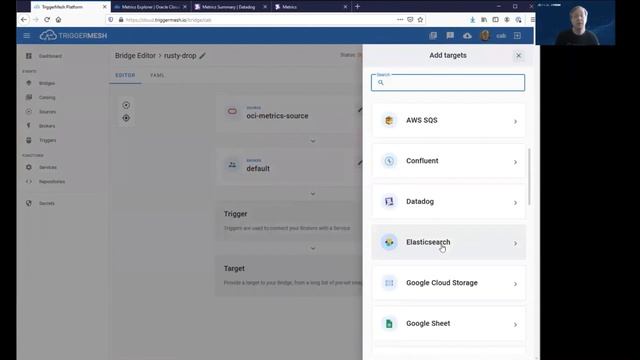
Task: Click the logout icon in header
Action: pos(517,36)
